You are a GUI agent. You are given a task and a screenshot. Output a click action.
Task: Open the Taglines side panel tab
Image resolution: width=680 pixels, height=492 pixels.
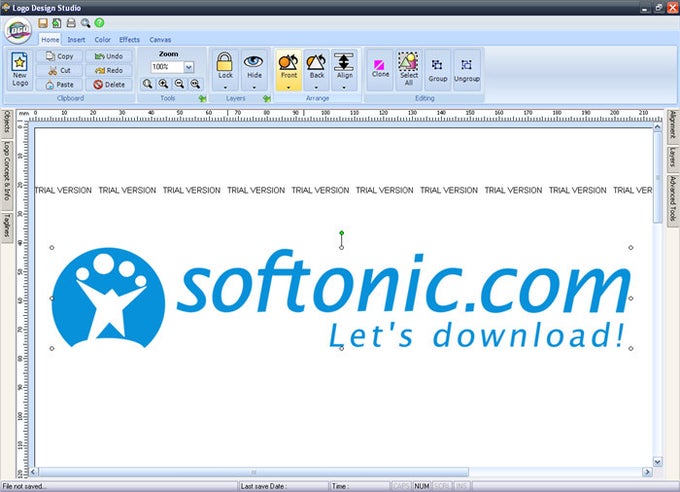[7, 227]
